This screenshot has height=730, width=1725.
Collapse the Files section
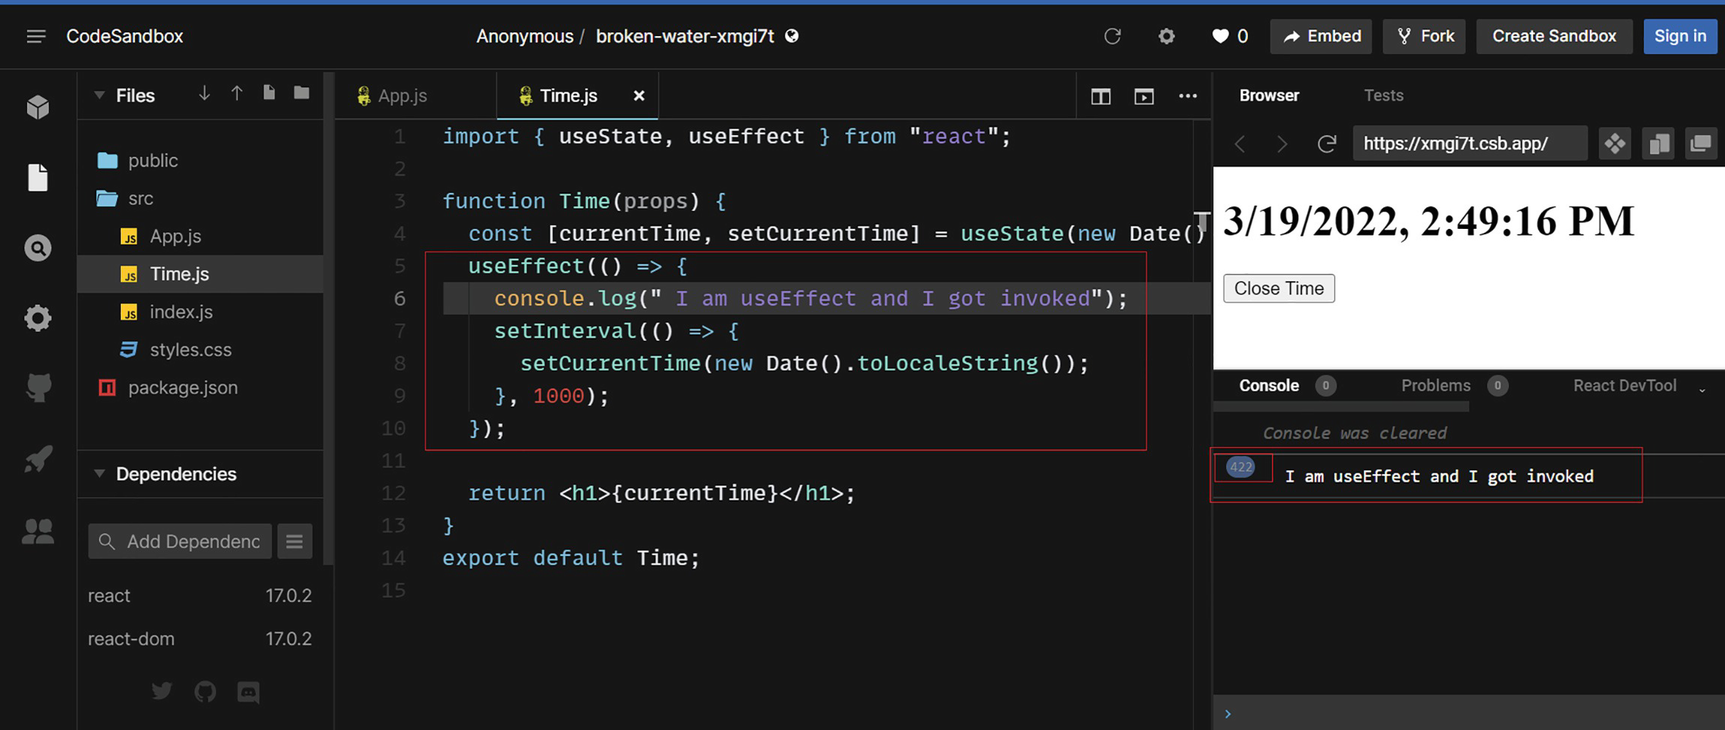[x=100, y=96]
